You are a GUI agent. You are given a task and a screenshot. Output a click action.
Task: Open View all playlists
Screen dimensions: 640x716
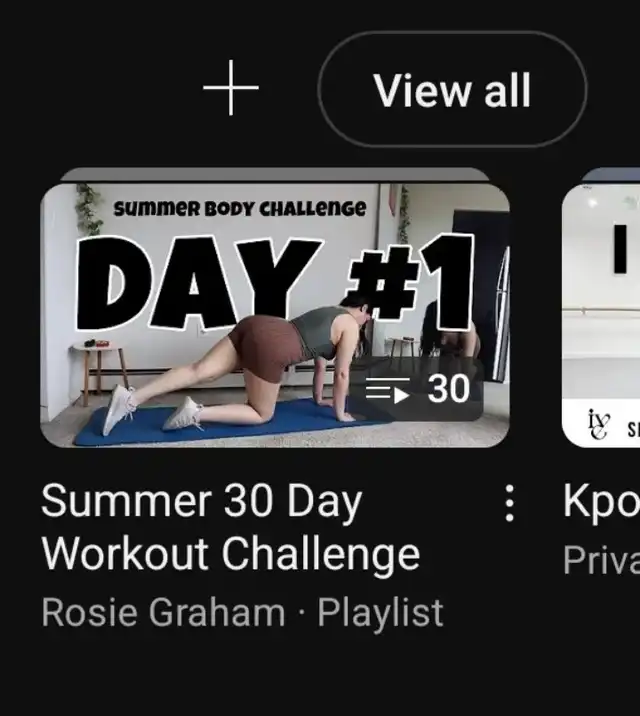tap(452, 90)
